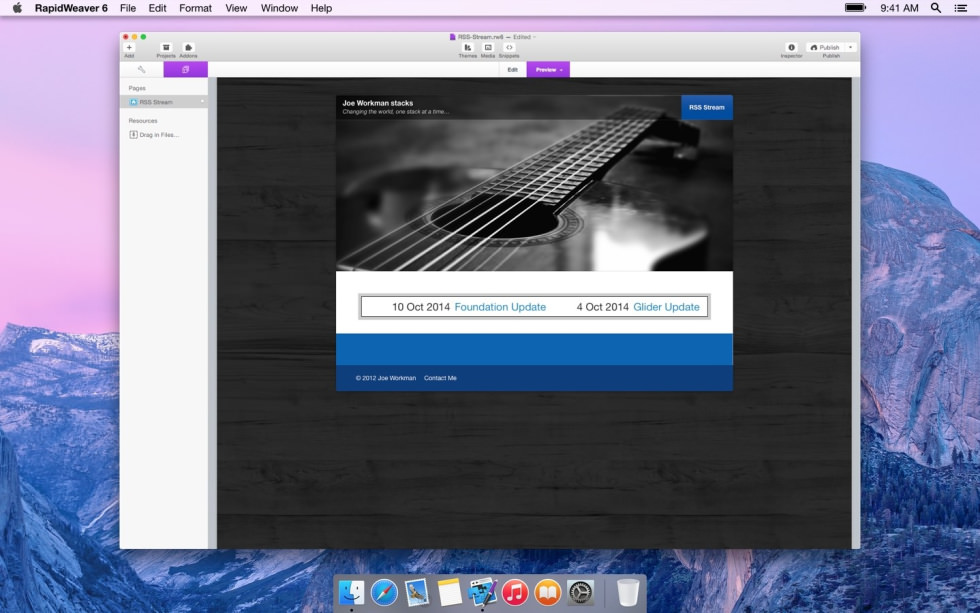Click the '© 2012 Joe Workman' footer text
Image resolution: width=980 pixels, height=613 pixels.
point(386,378)
